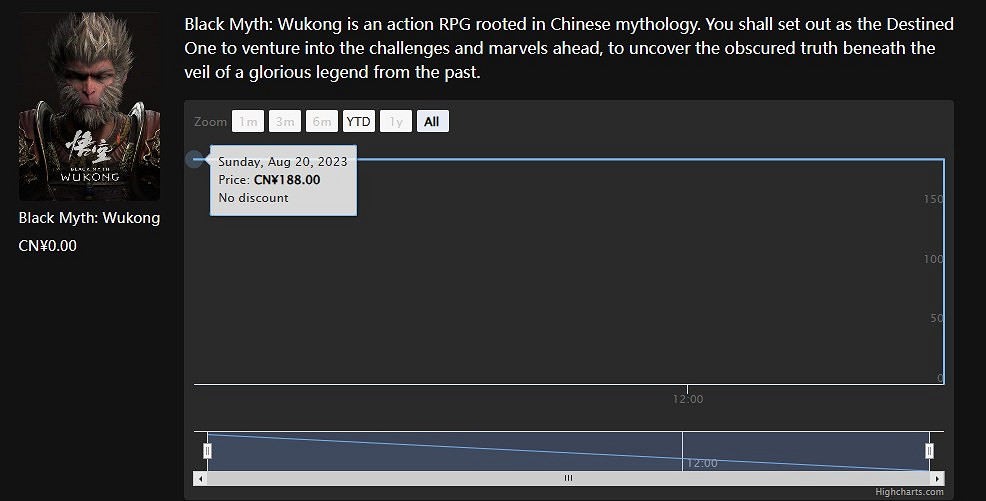The width and height of the screenshot is (986, 501).
Task: Set chart zoom to 3m
Action: 285,122
